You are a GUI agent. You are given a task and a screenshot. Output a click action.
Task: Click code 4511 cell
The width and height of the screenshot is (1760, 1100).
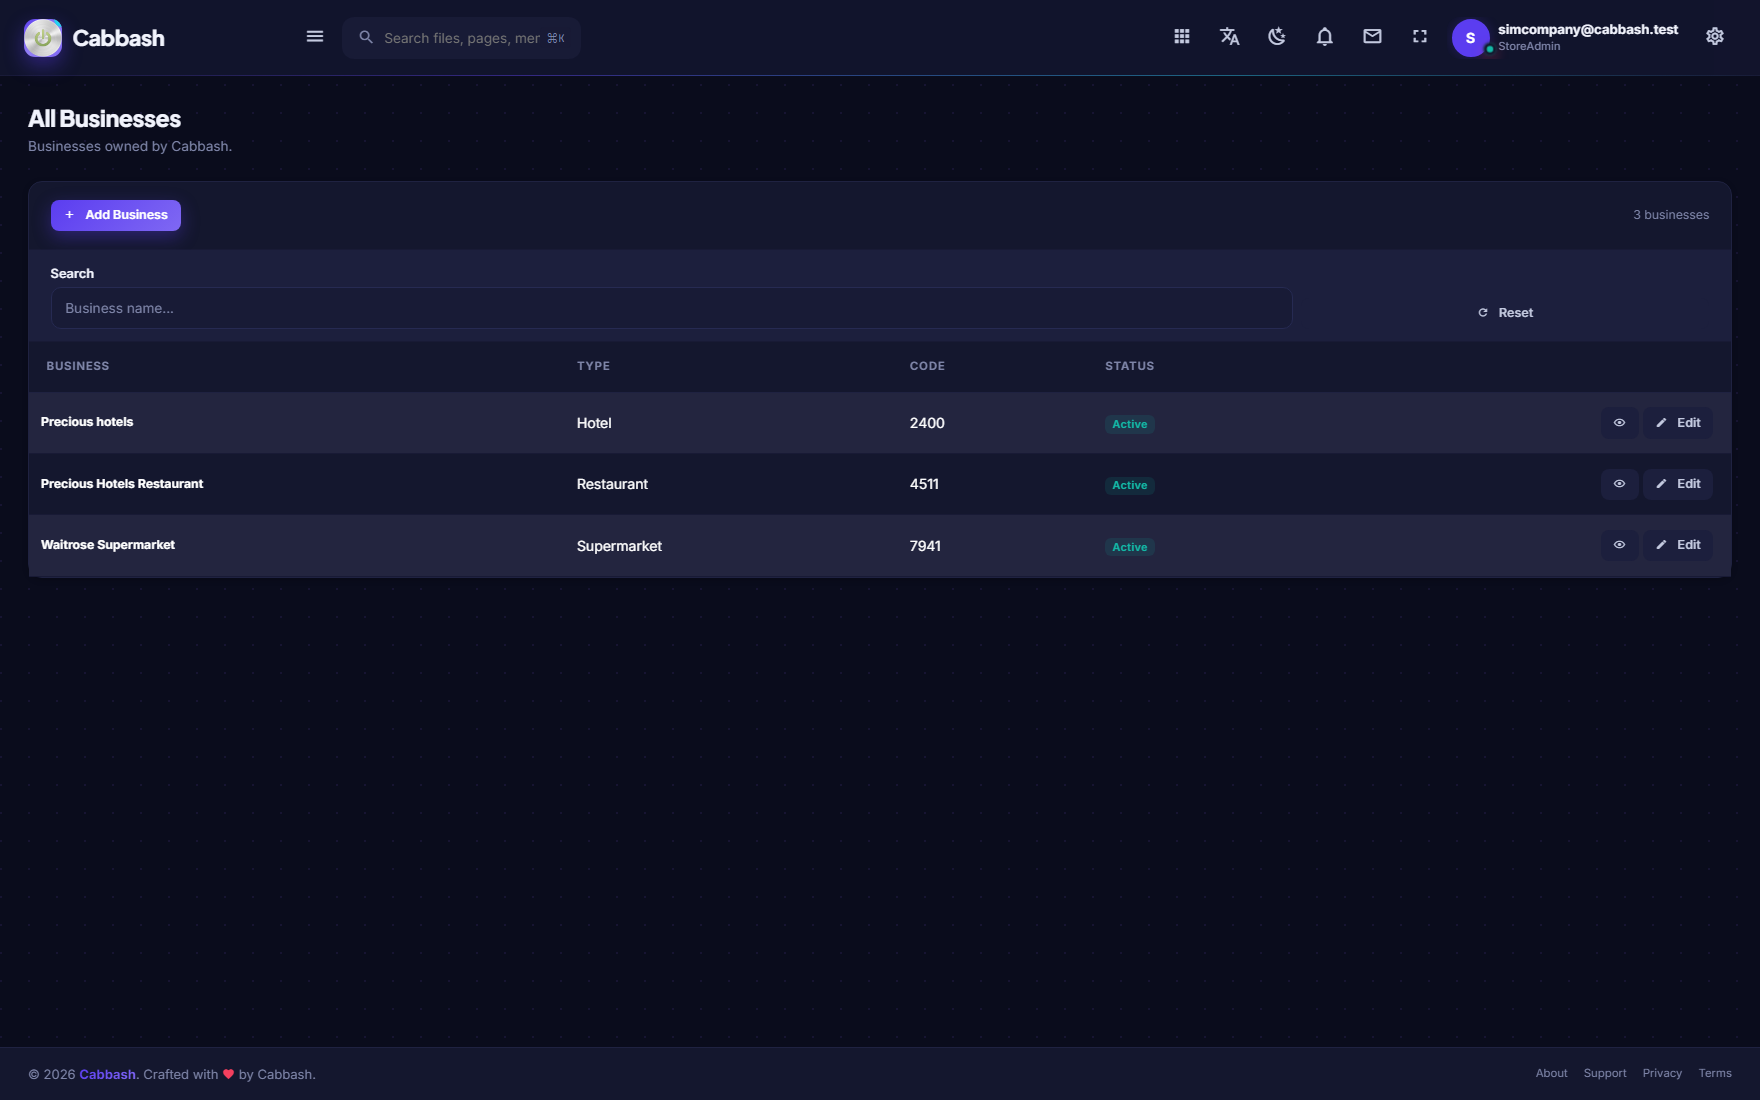924,484
